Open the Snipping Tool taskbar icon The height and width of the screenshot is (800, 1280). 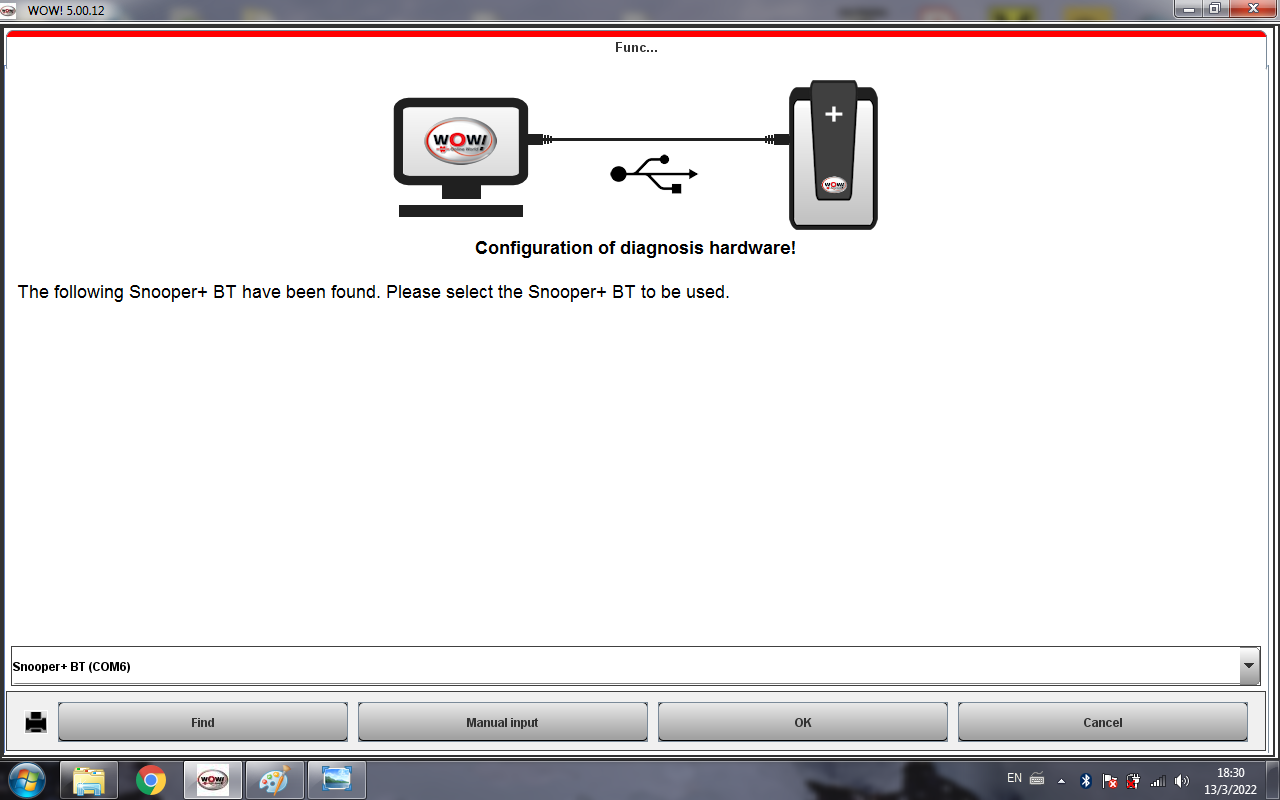(336, 780)
